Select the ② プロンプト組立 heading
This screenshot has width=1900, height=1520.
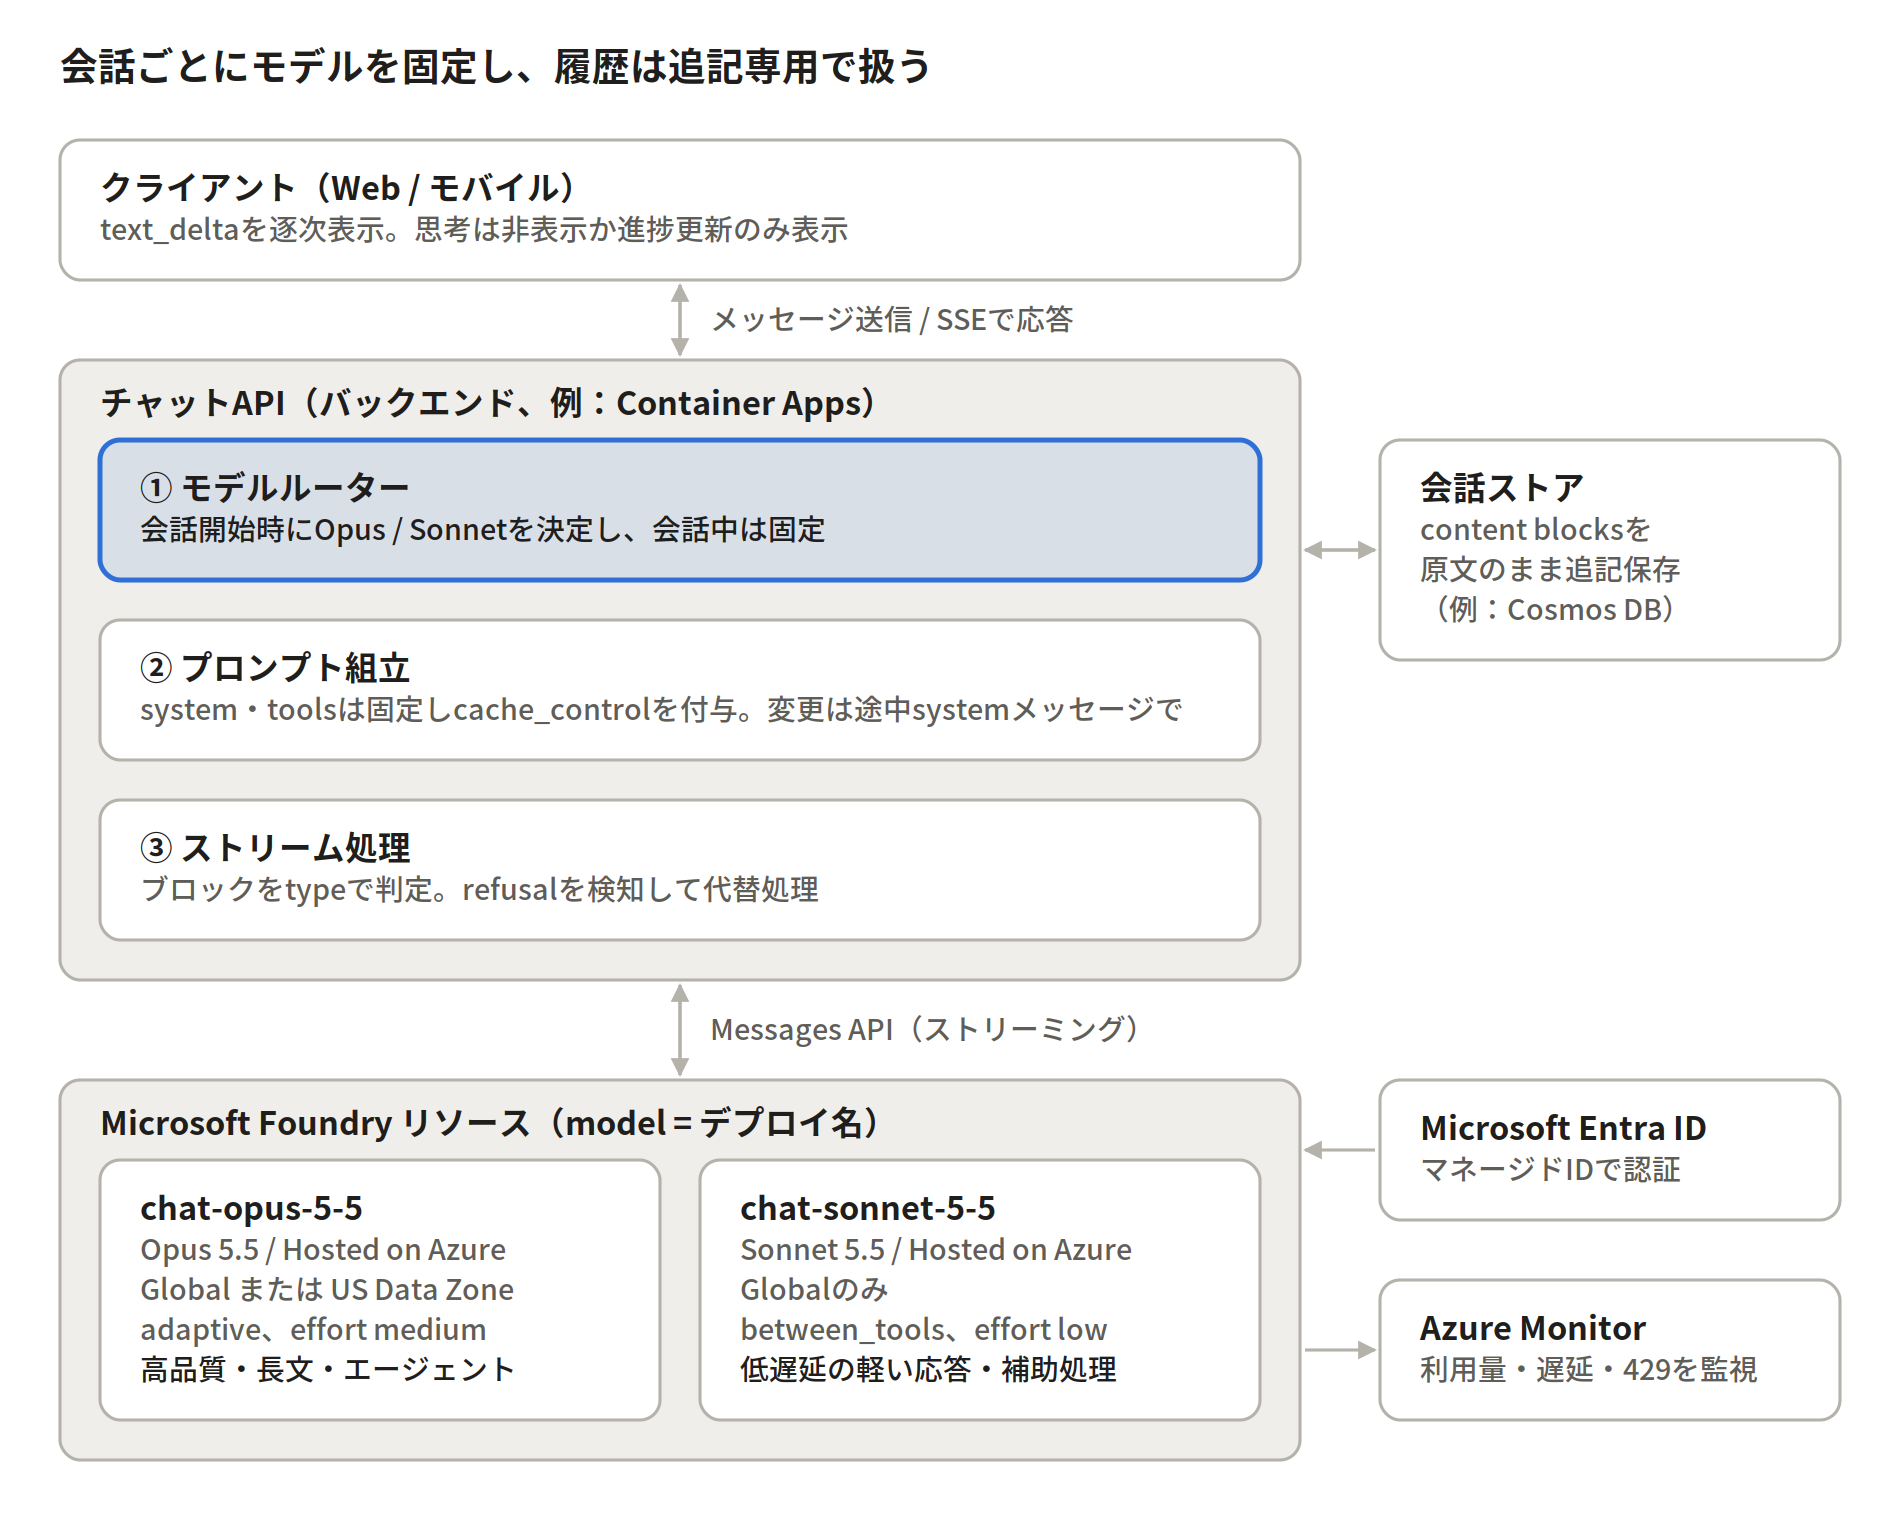(x=275, y=668)
